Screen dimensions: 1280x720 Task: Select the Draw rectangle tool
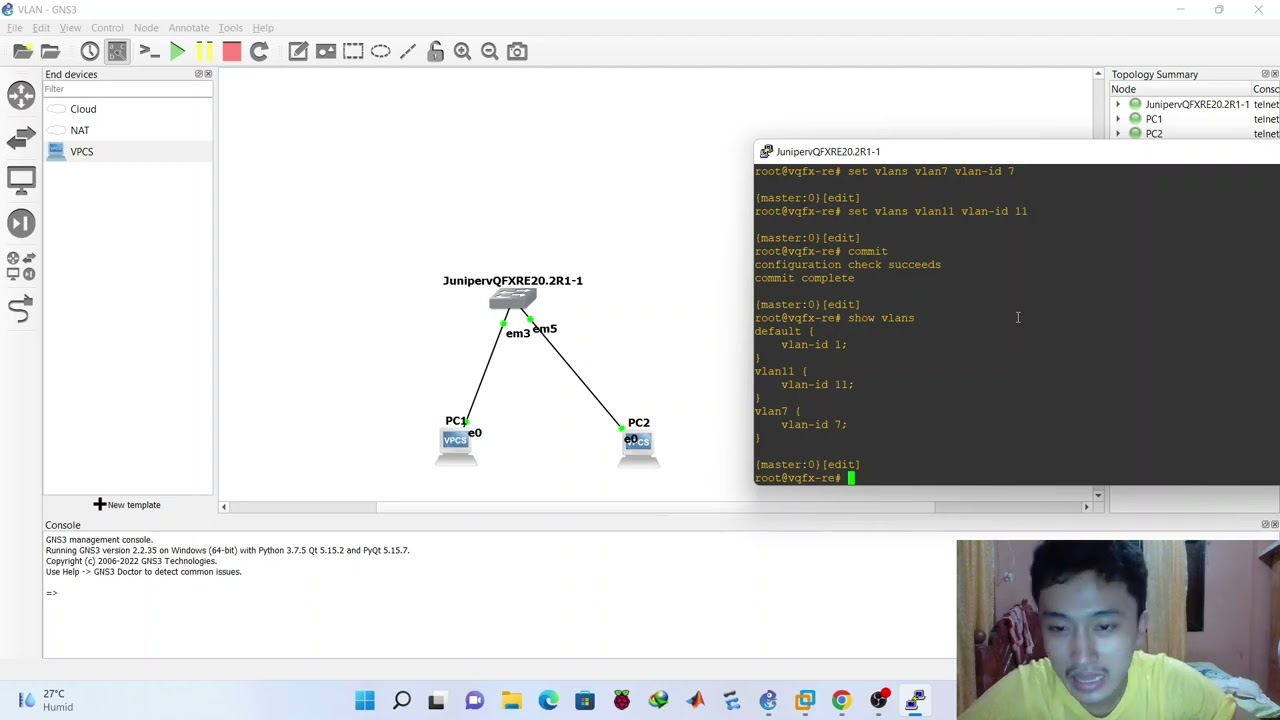(353, 51)
